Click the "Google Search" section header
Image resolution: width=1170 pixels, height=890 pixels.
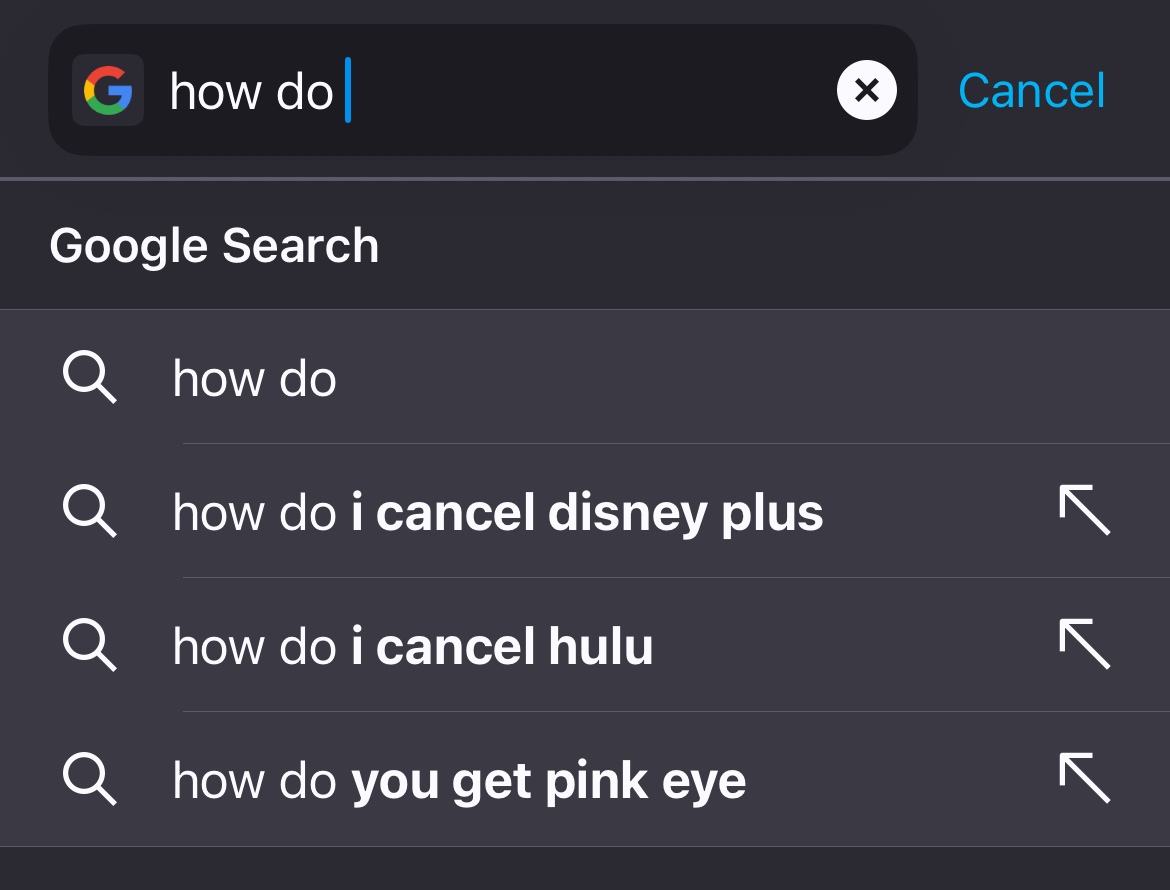214,246
